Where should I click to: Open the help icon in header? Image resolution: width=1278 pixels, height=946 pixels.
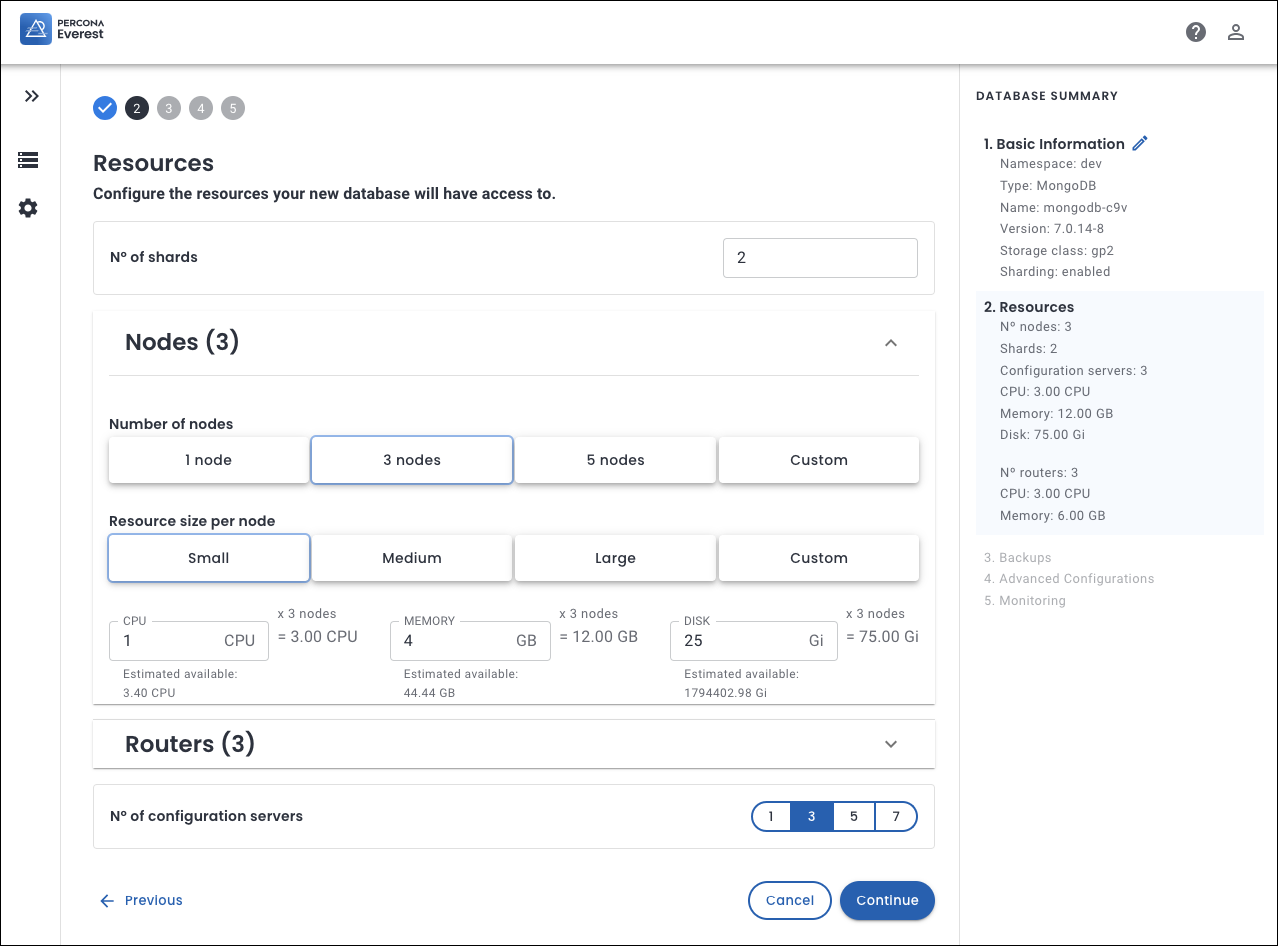pyautogui.click(x=1195, y=32)
